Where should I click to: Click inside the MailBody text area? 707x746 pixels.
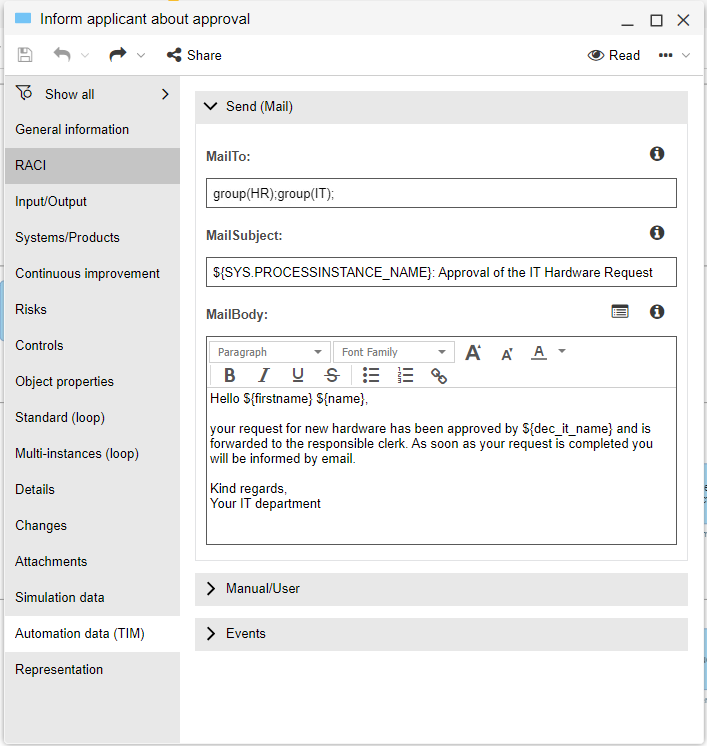click(441, 466)
